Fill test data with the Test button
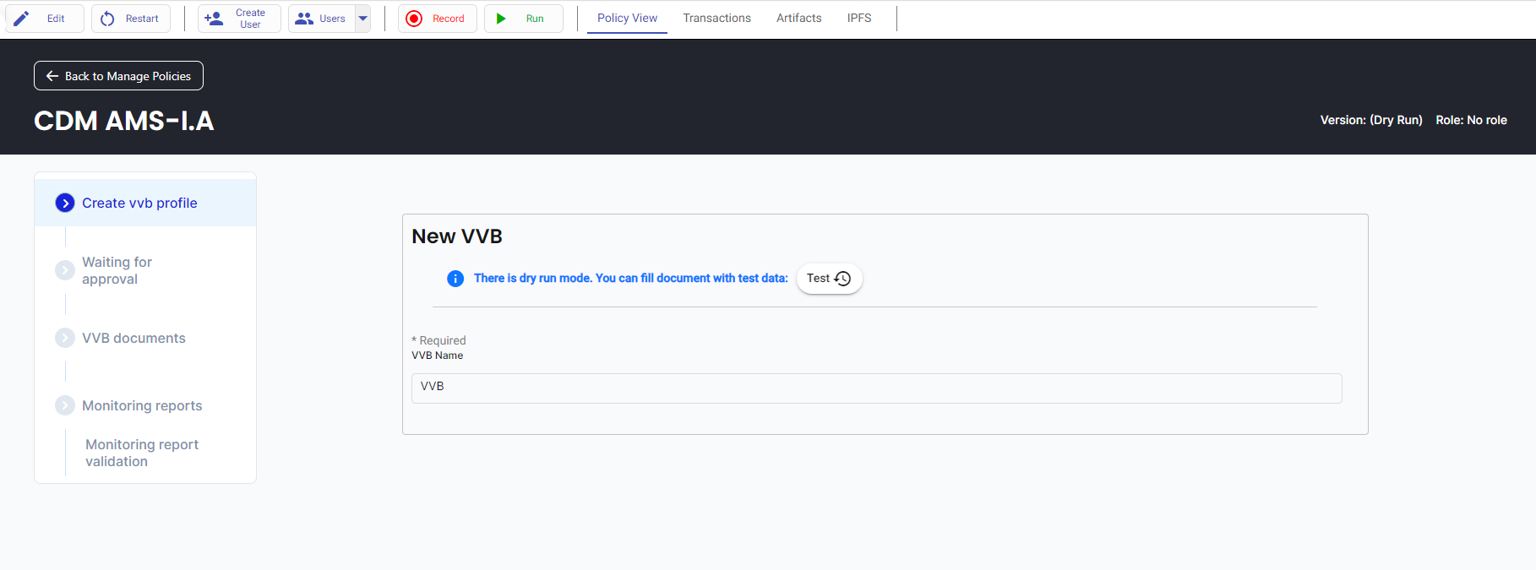This screenshot has width=1536, height=570. click(829, 278)
